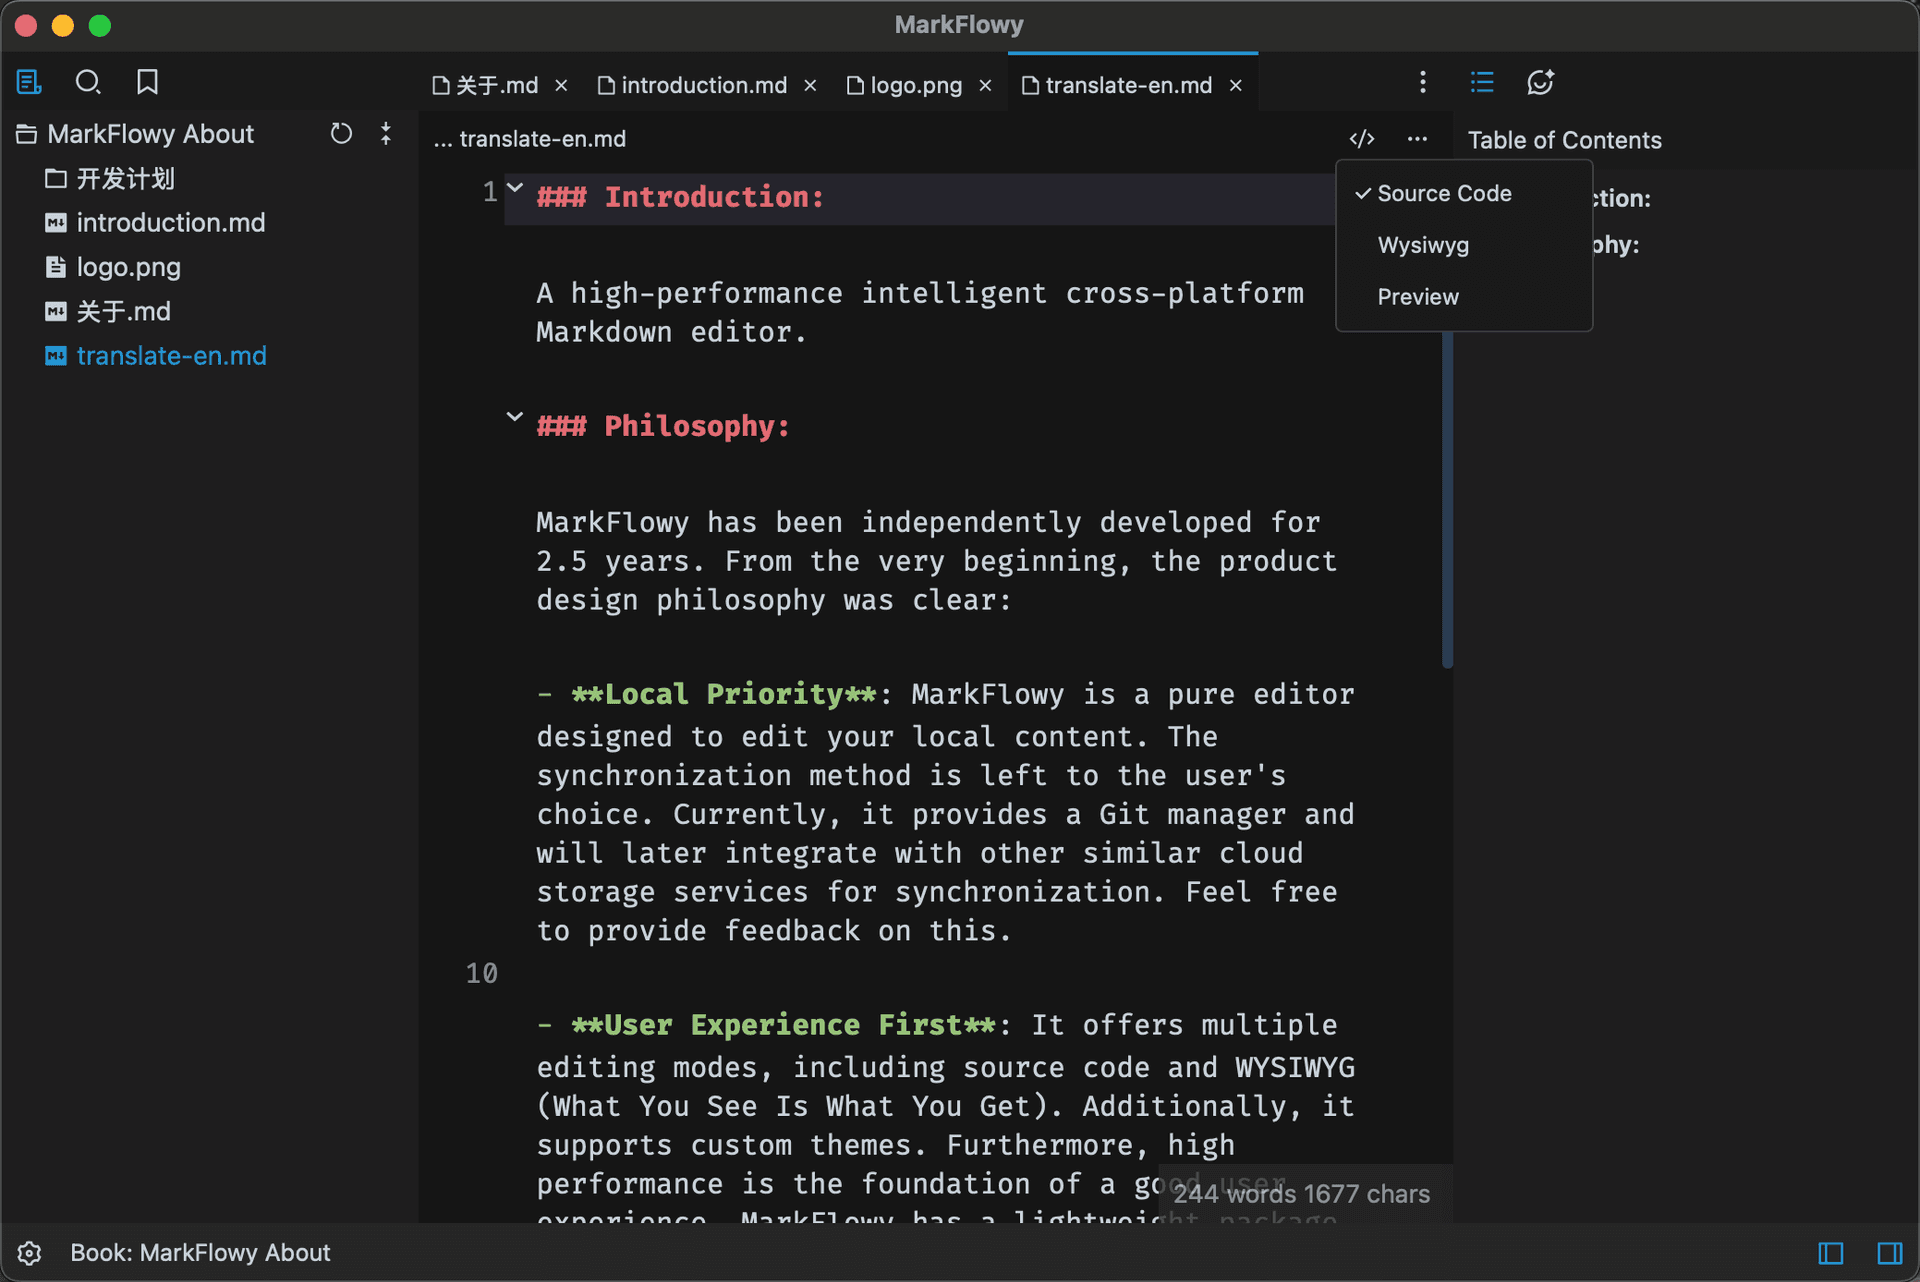Switch to the introduction.md tab

[x=703, y=86]
